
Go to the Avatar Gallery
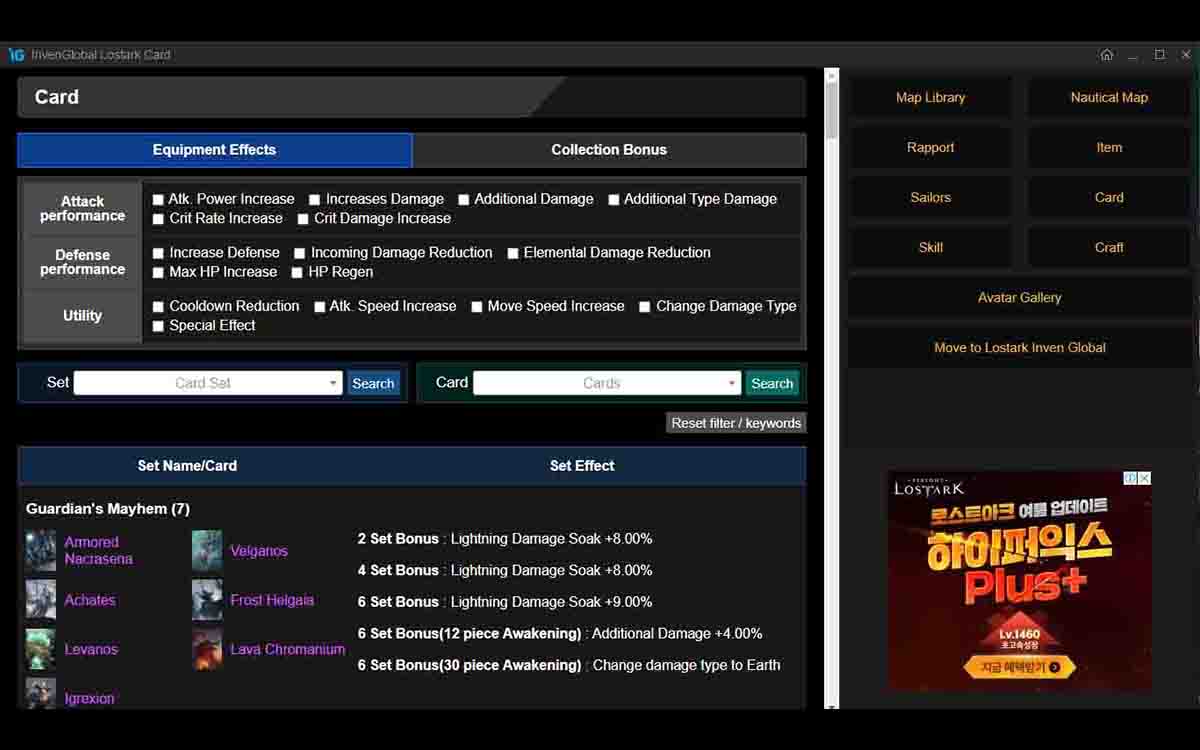click(1019, 297)
